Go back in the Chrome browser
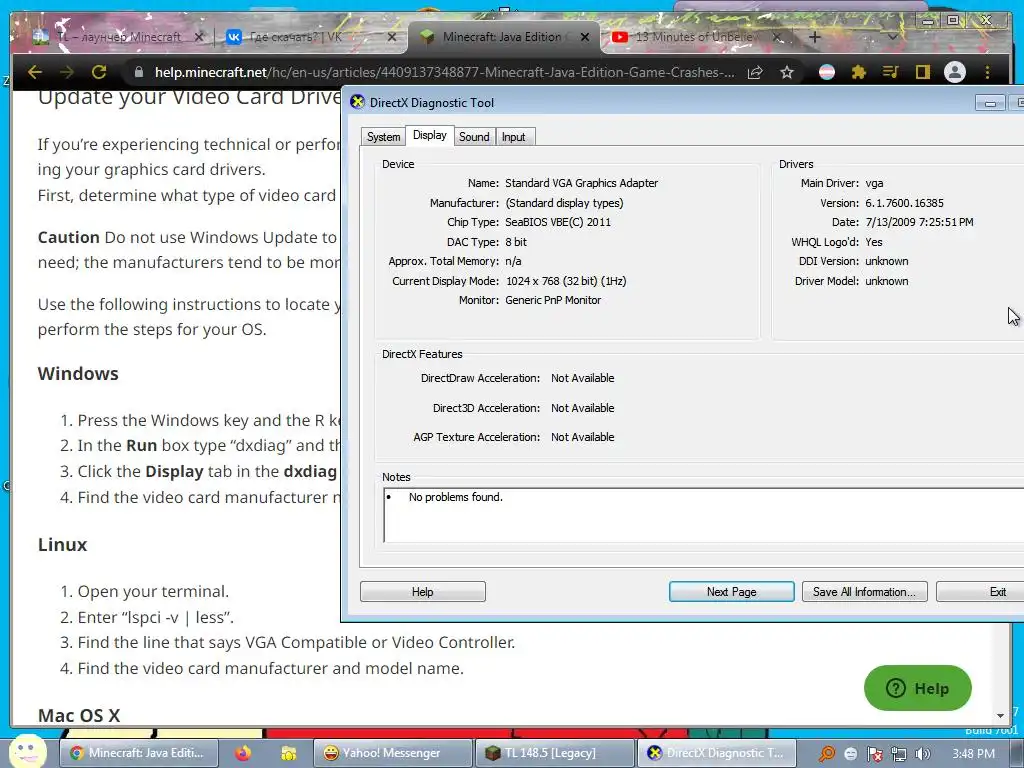1024x768 pixels. tap(35, 72)
